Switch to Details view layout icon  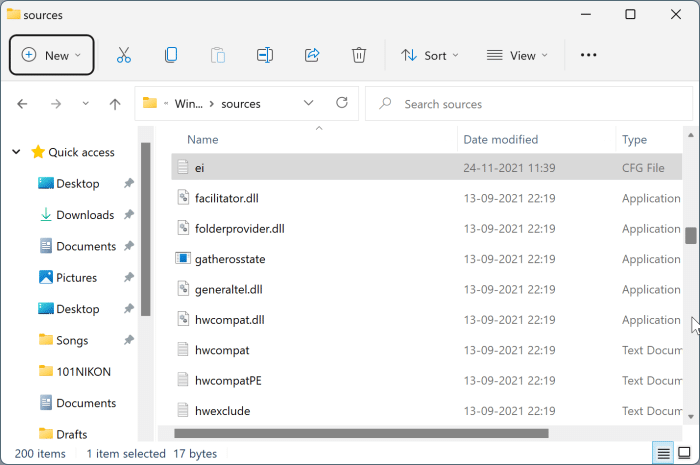click(663, 453)
